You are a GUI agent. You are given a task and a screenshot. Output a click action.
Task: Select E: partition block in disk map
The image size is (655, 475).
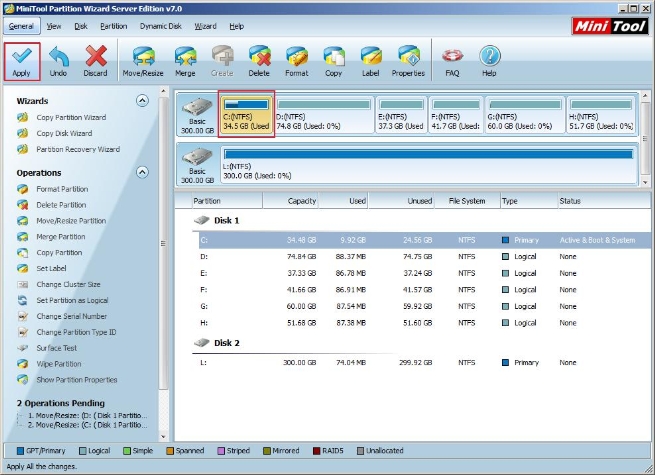tap(401, 115)
